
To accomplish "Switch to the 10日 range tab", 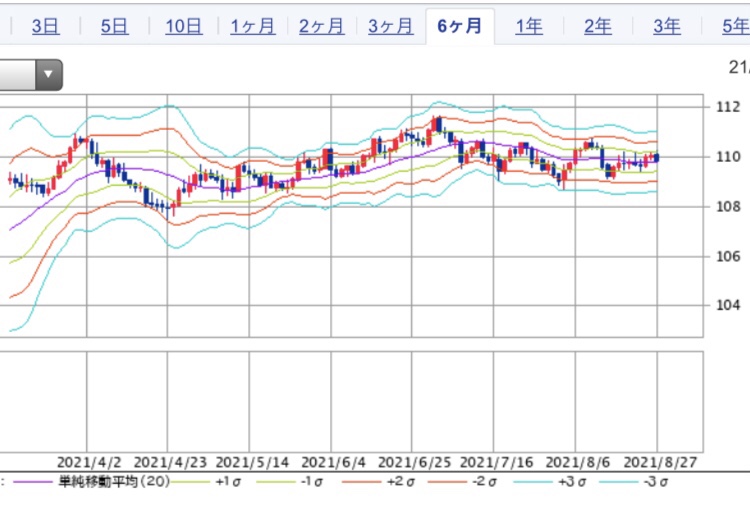I will pyautogui.click(x=184, y=26).
